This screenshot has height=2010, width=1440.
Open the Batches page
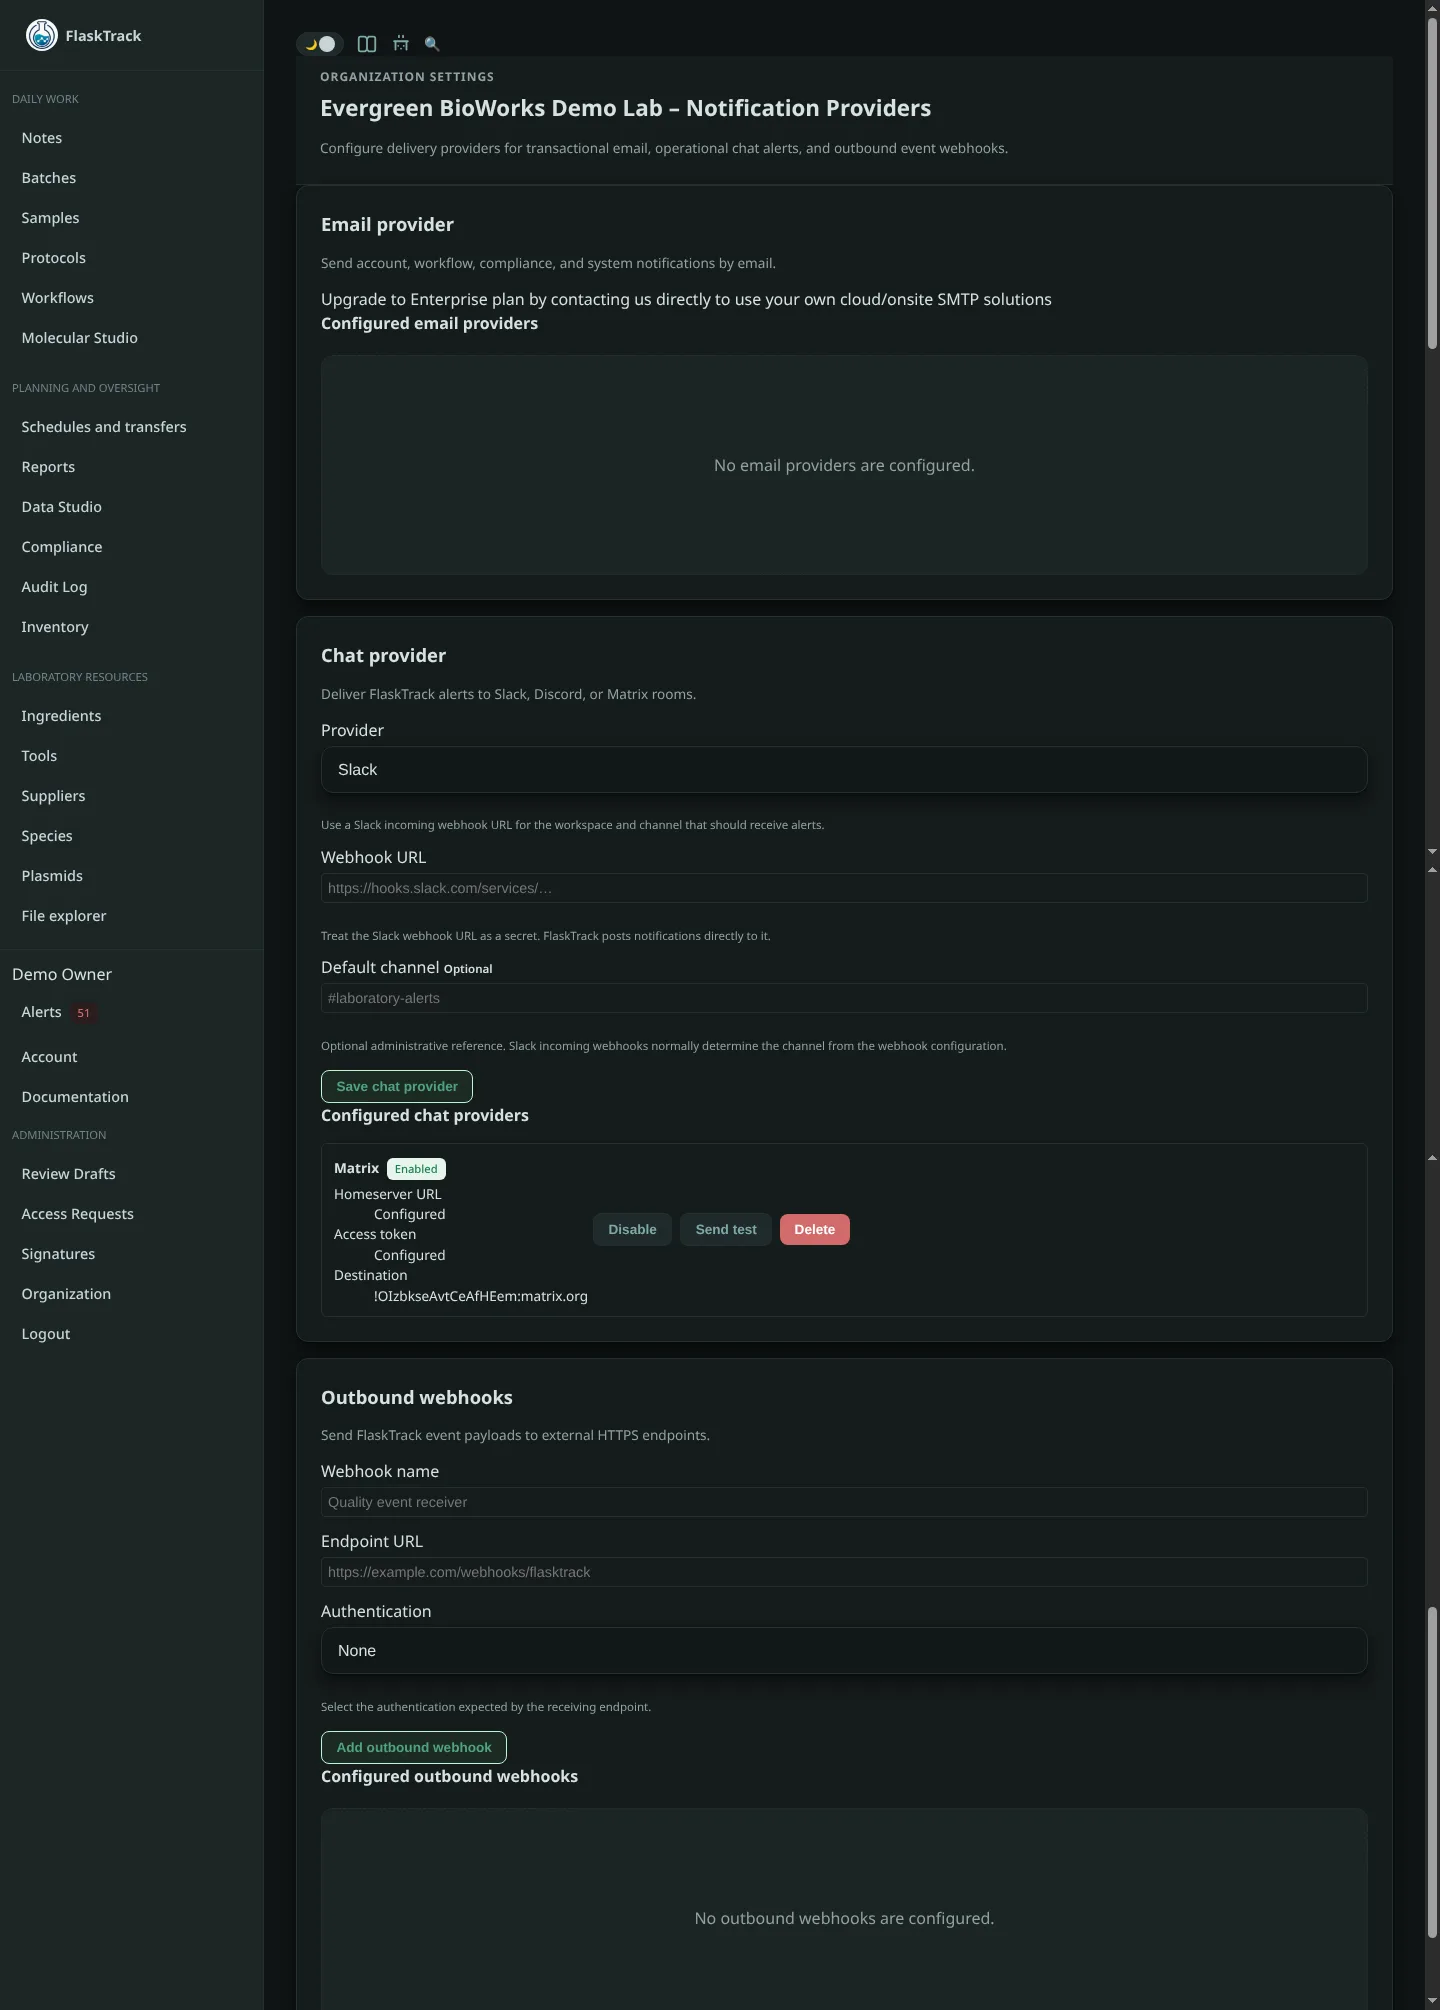49,178
